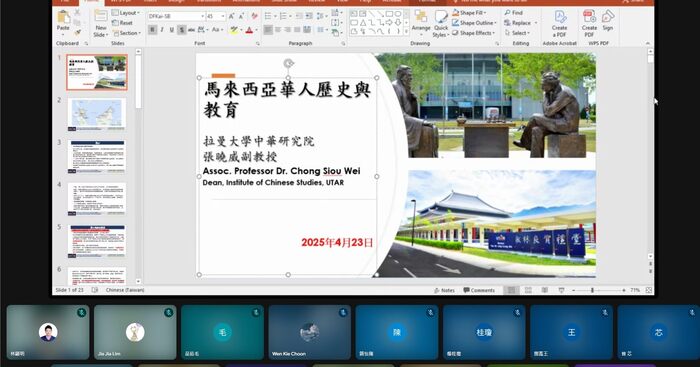Select the rectangle shape in shapes gallery

click(389, 14)
